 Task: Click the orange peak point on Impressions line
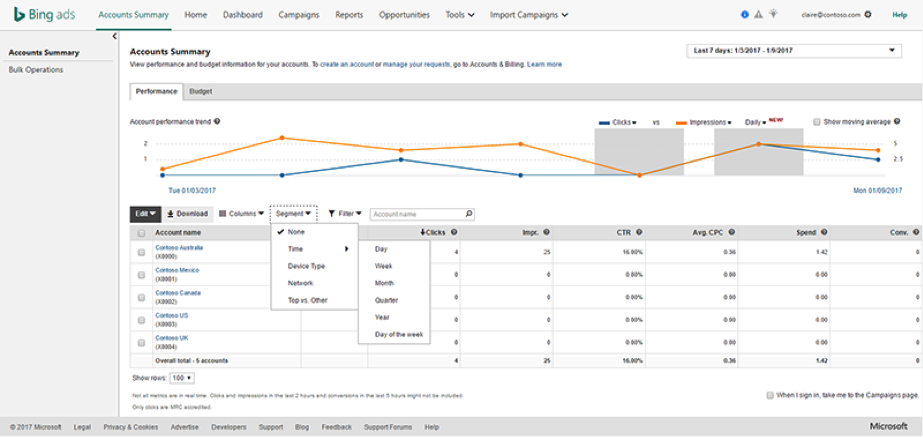[x=282, y=138]
